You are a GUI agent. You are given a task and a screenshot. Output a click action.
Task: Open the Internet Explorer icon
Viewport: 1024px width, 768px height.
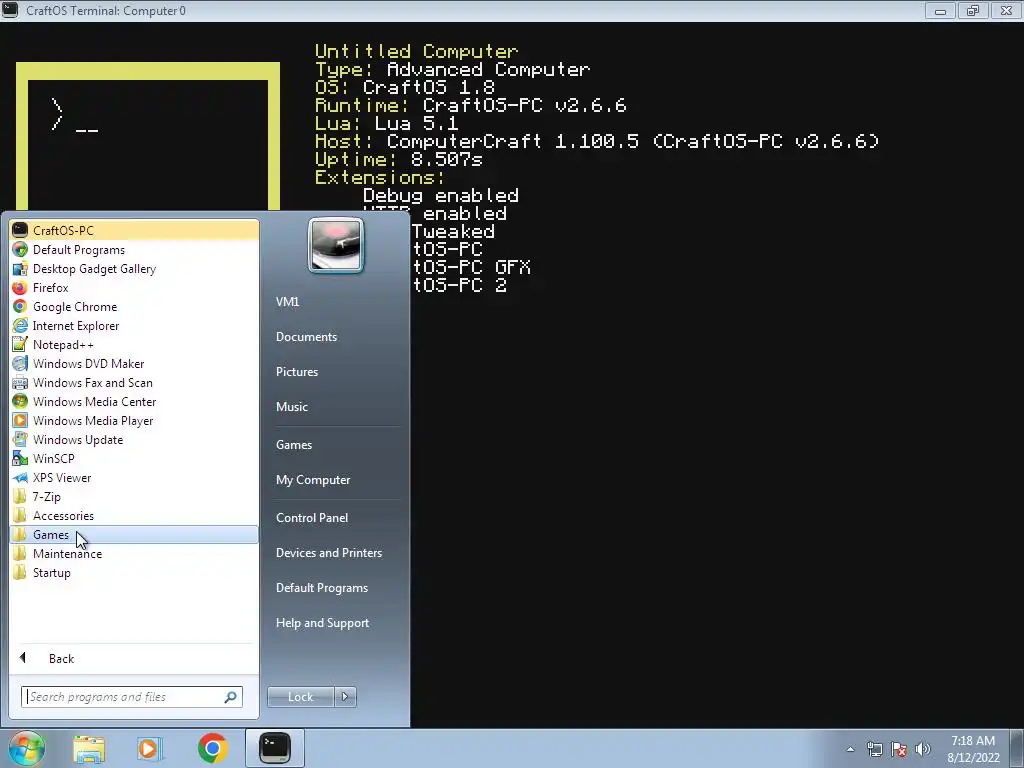click(x=20, y=325)
